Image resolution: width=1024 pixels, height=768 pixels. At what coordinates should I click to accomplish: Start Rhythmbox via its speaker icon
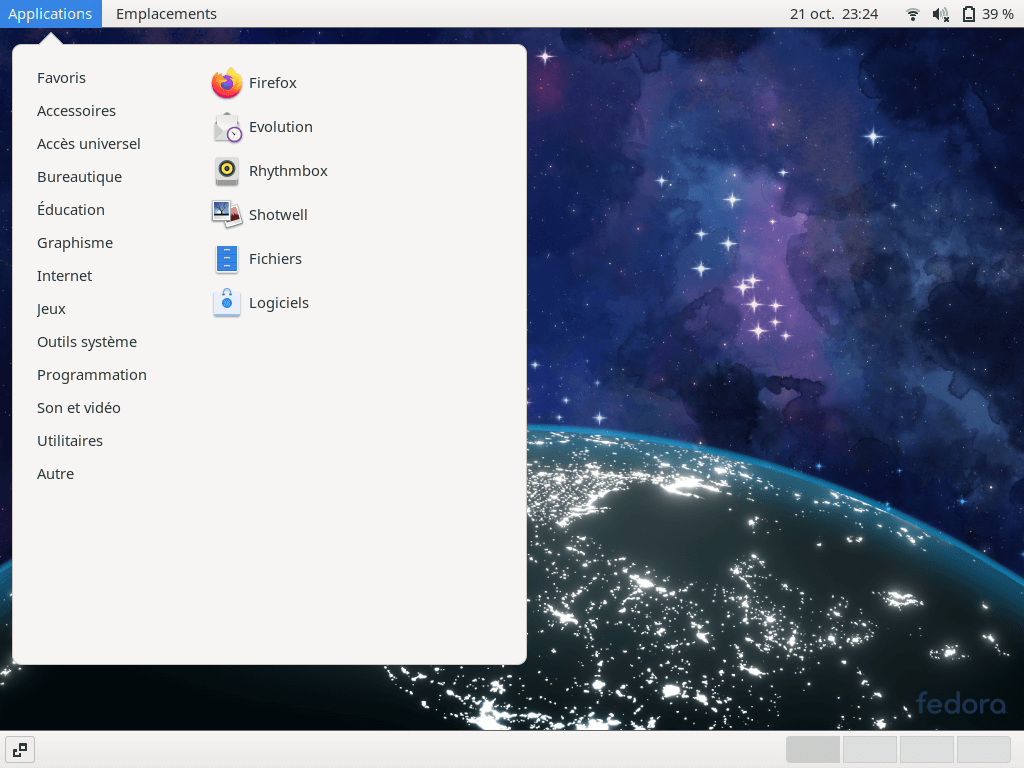click(227, 171)
